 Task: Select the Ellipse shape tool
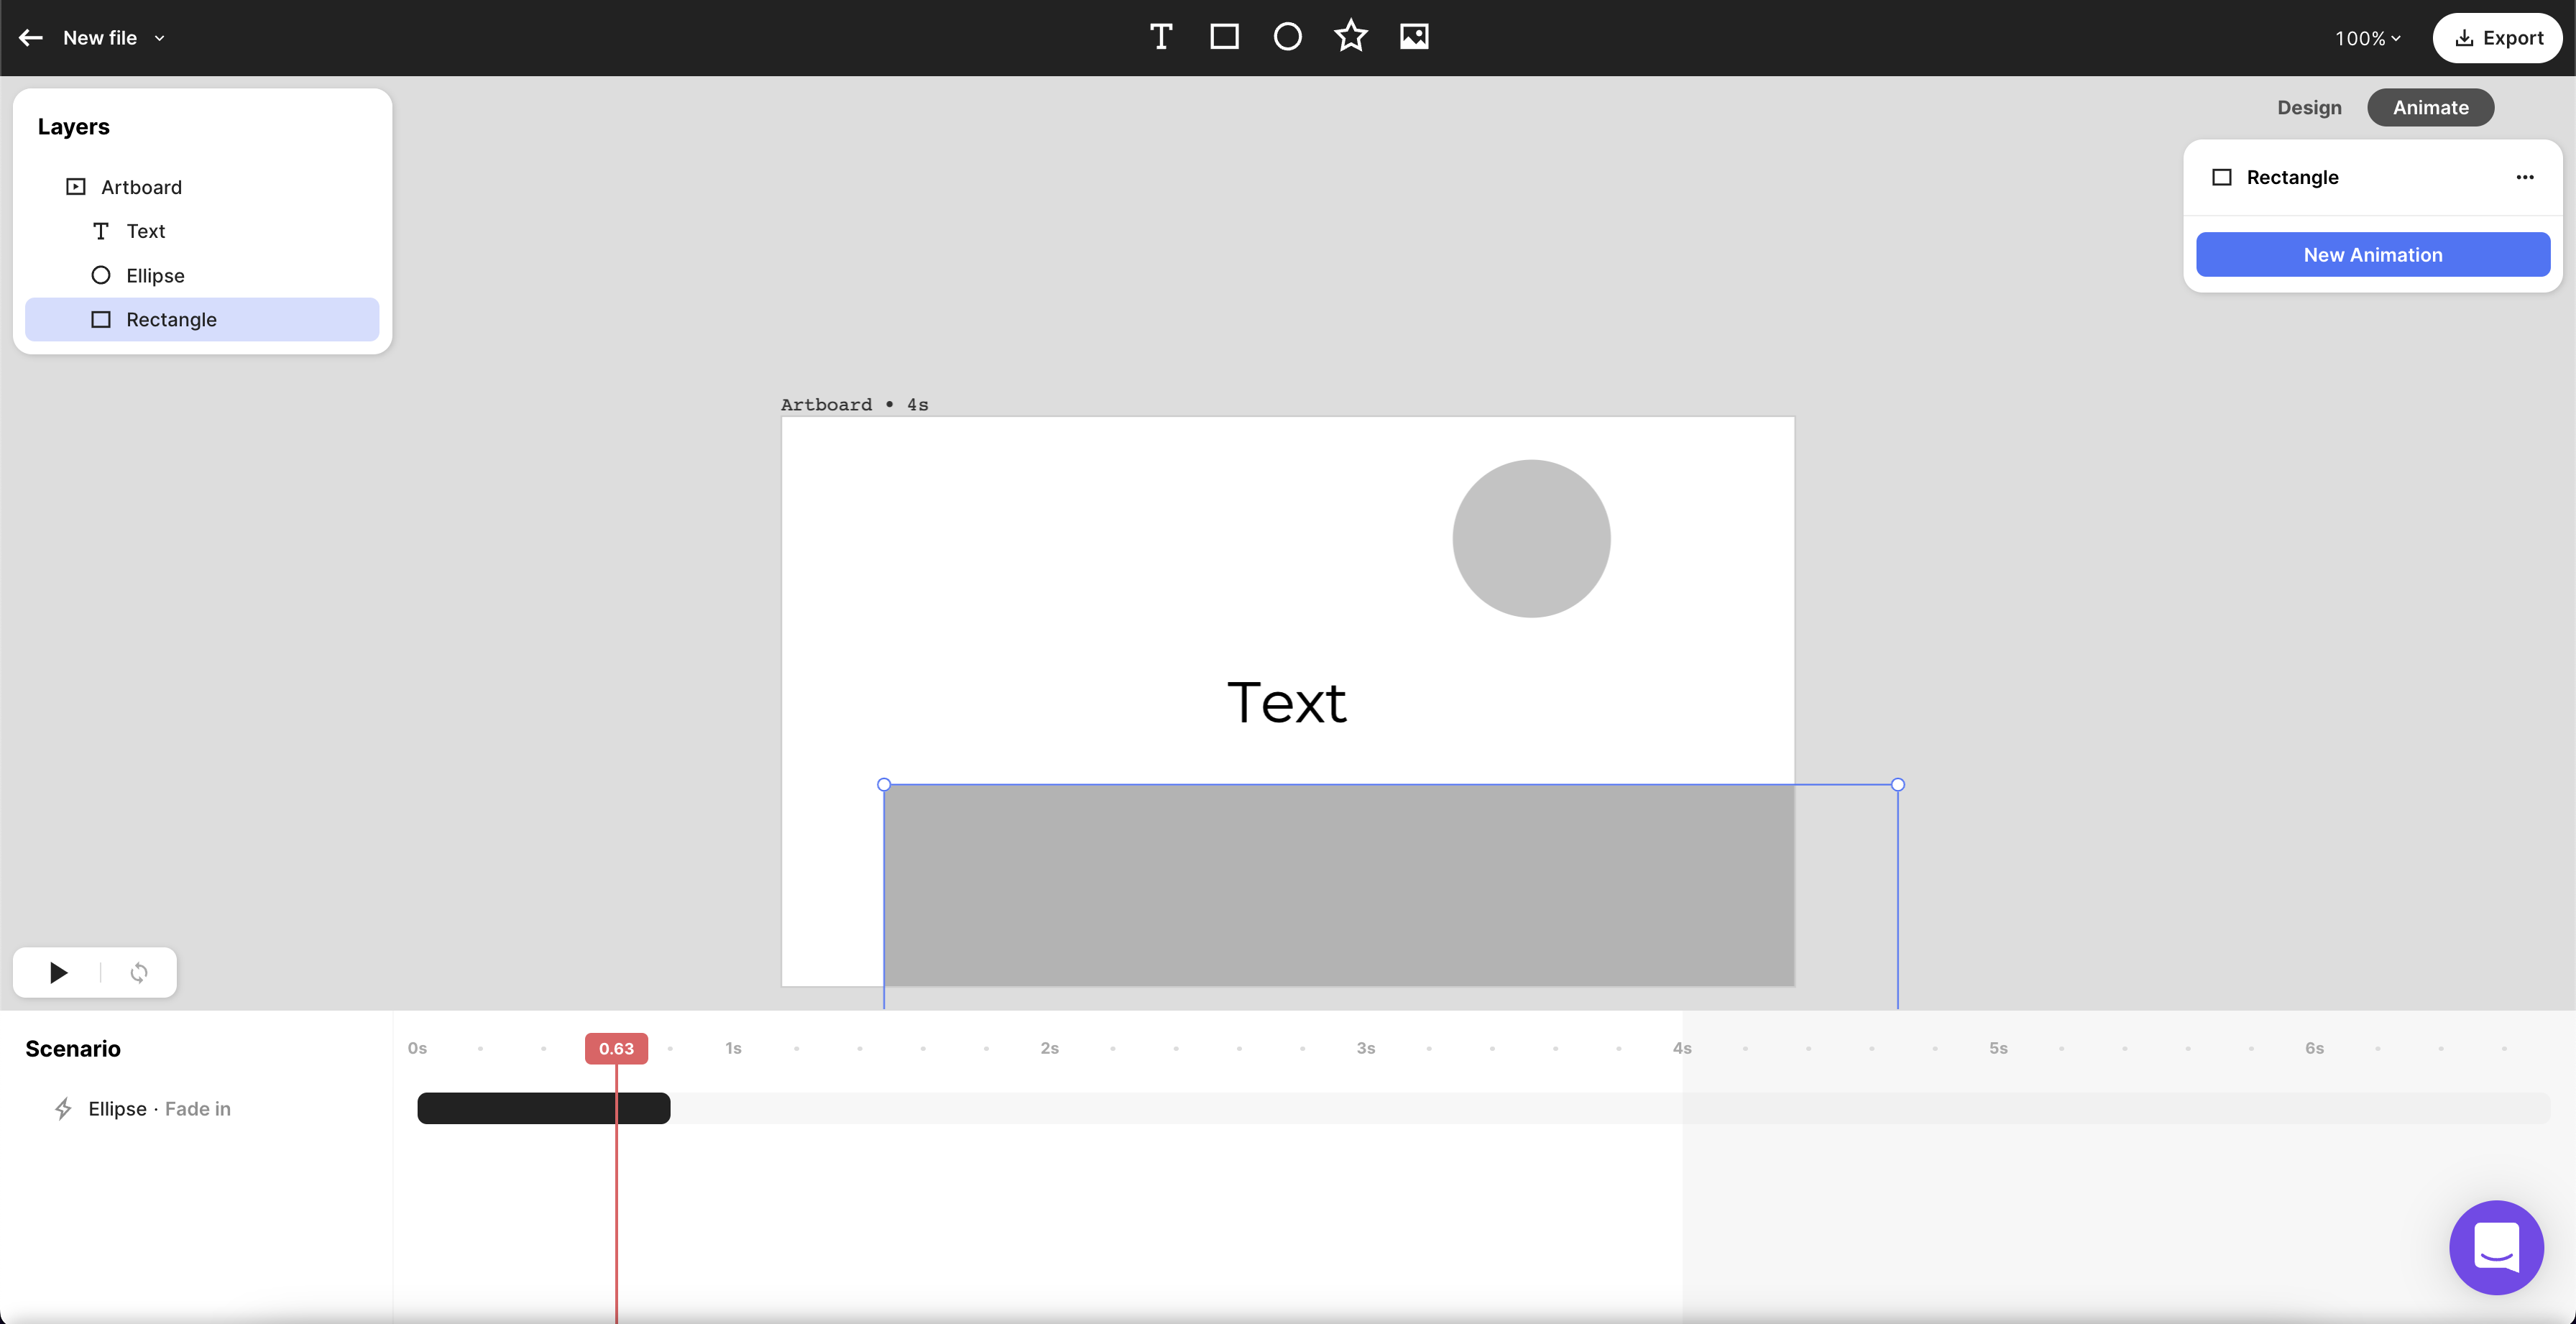(x=1287, y=37)
